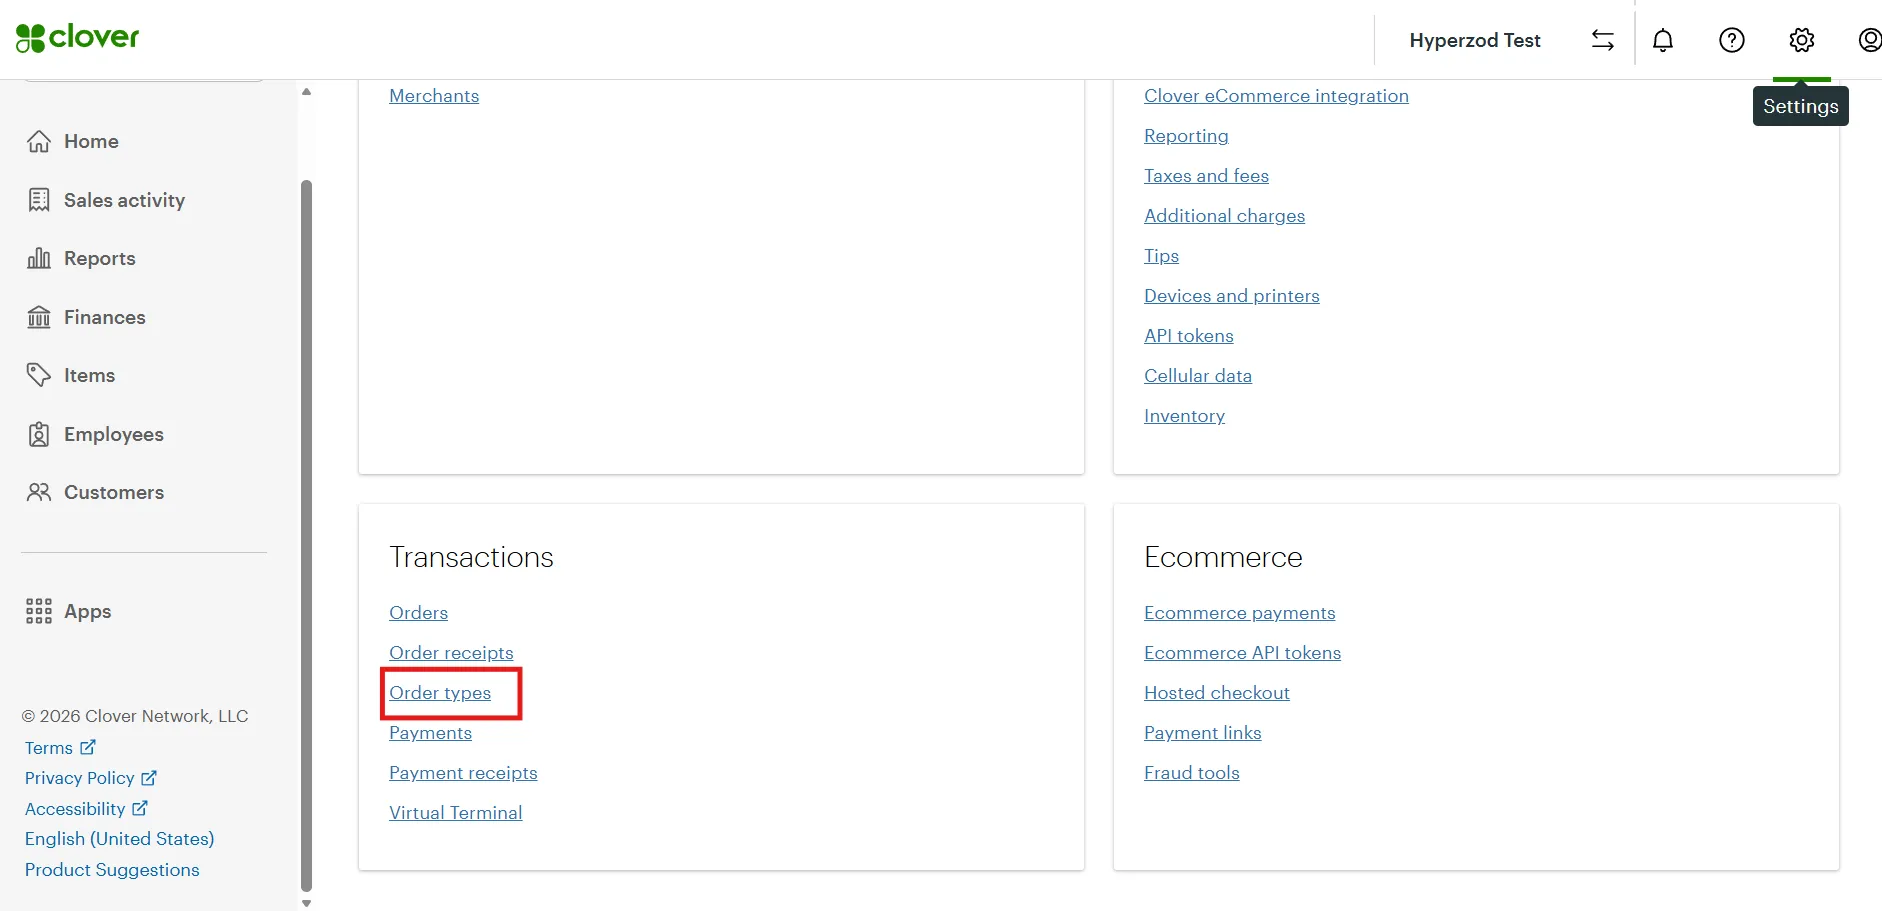Open Payment receipts link
1882x911 pixels.
(463, 773)
